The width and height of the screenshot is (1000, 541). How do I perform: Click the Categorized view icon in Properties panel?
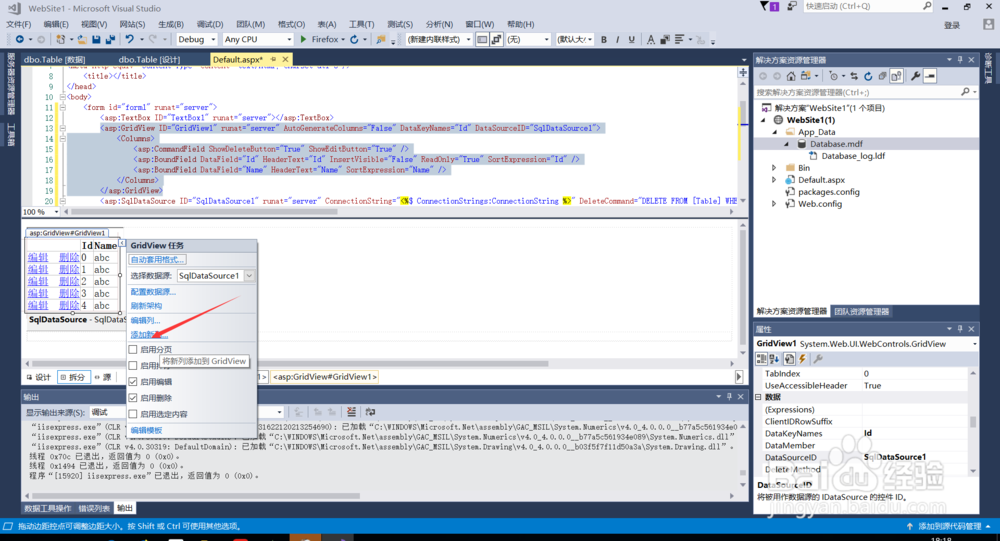coord(761,359)
